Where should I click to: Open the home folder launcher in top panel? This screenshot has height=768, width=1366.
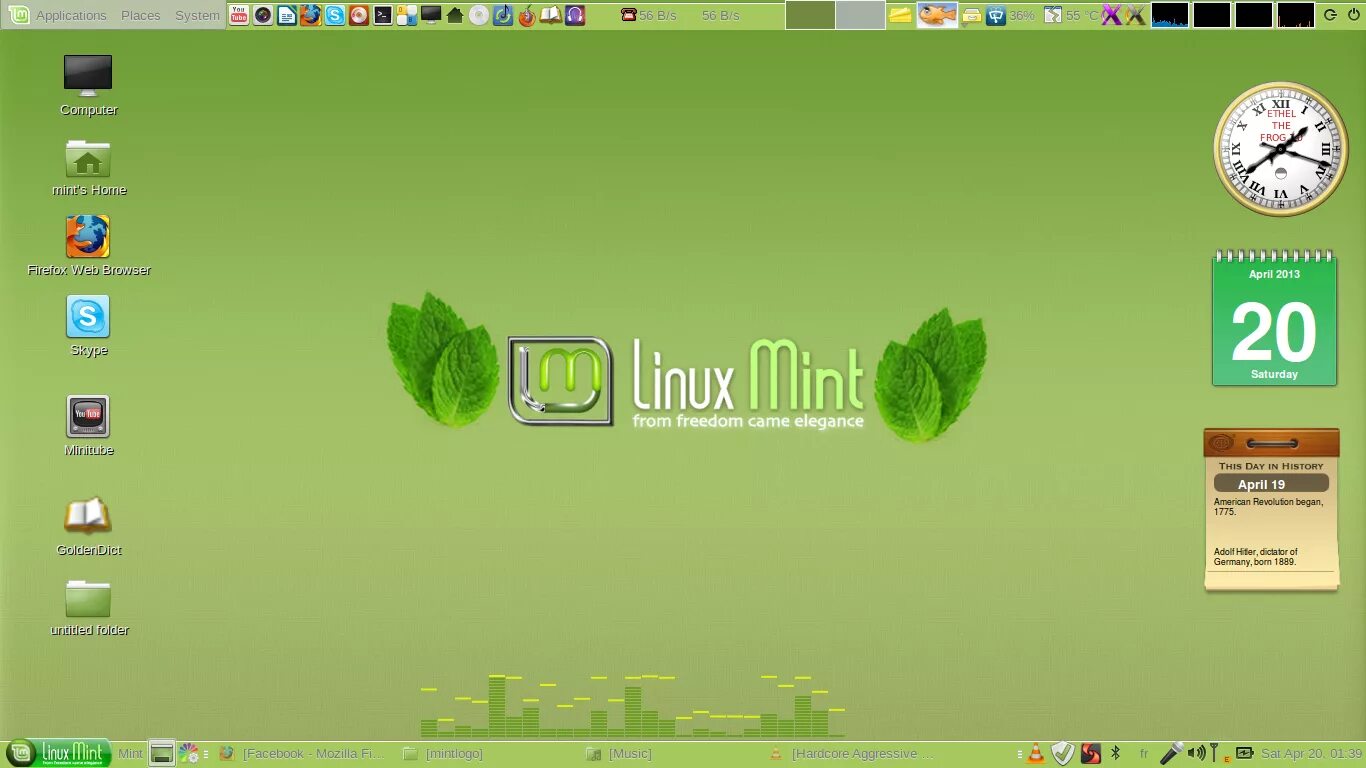(x=455, y=15)
